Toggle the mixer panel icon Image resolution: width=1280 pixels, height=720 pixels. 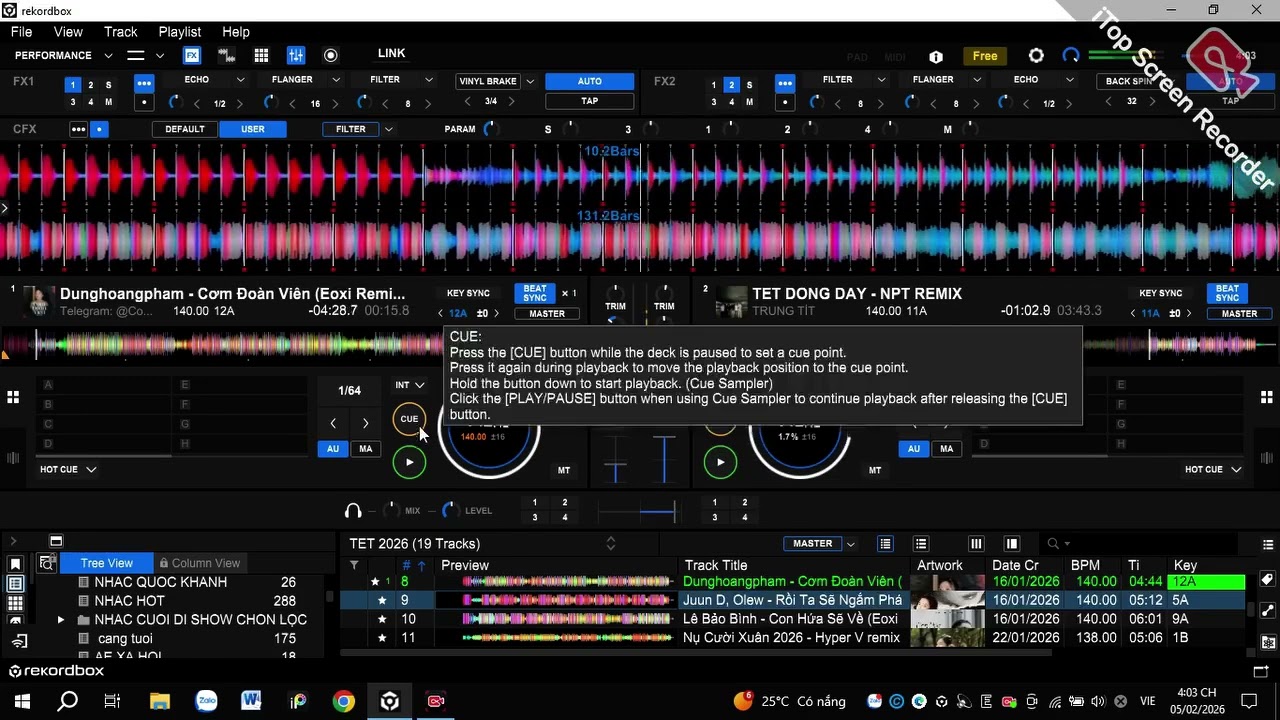[x=296, y=55]
